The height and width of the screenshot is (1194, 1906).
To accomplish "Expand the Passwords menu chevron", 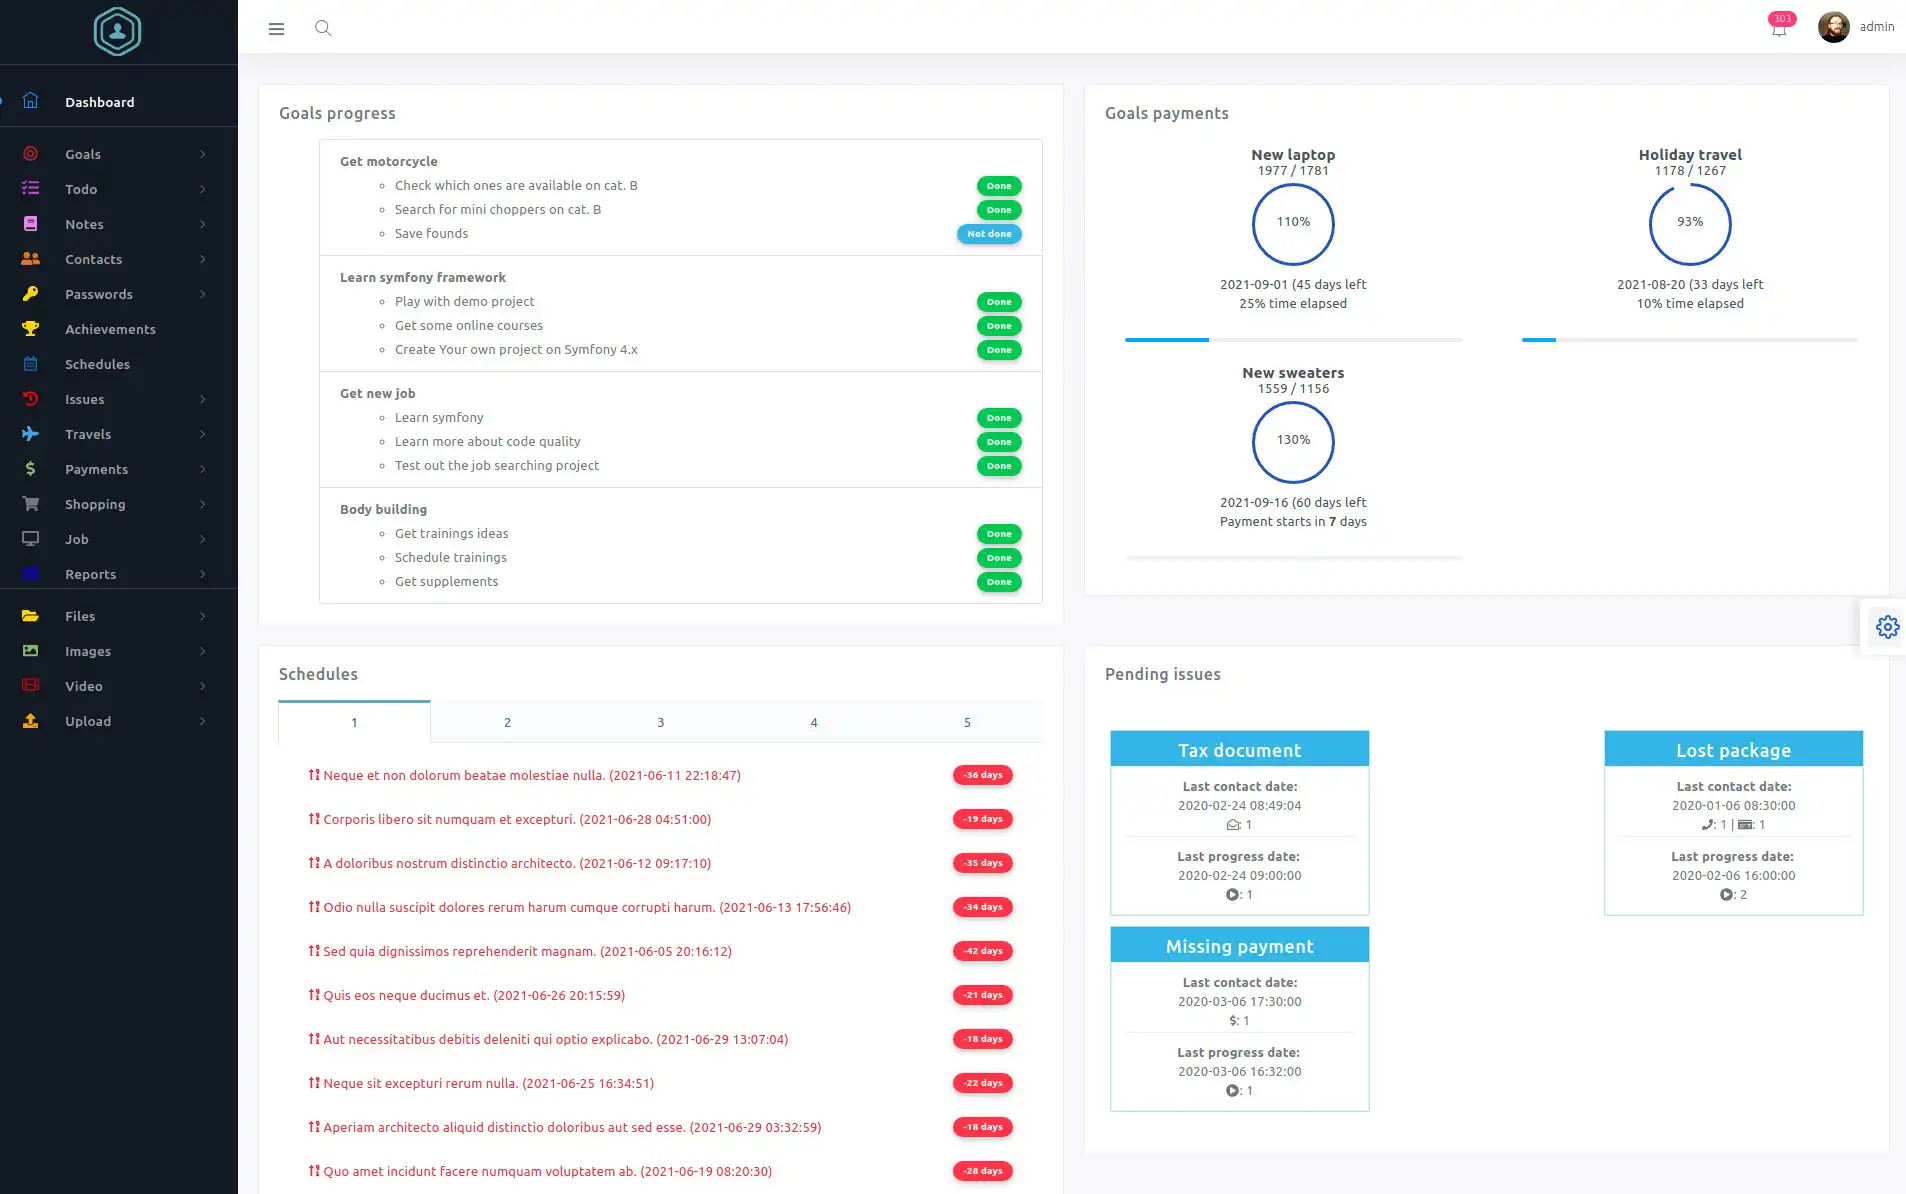I will pyautogui.click(x=203, y=294).
